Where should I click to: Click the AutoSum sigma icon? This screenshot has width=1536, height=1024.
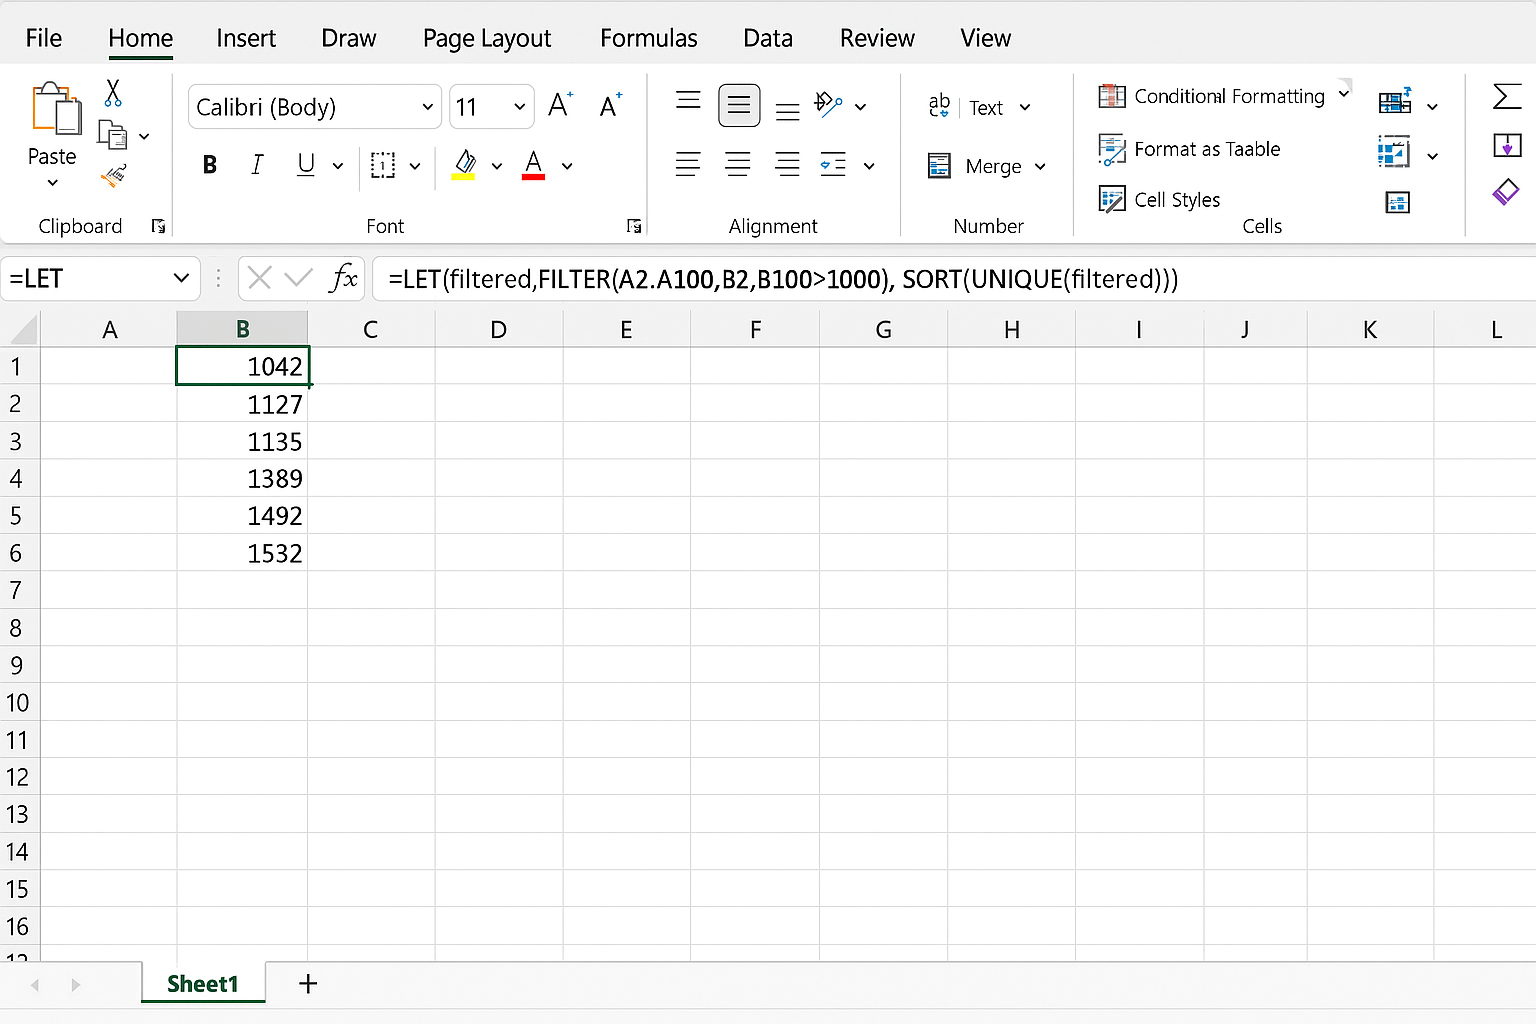[x=1507, y=97]
